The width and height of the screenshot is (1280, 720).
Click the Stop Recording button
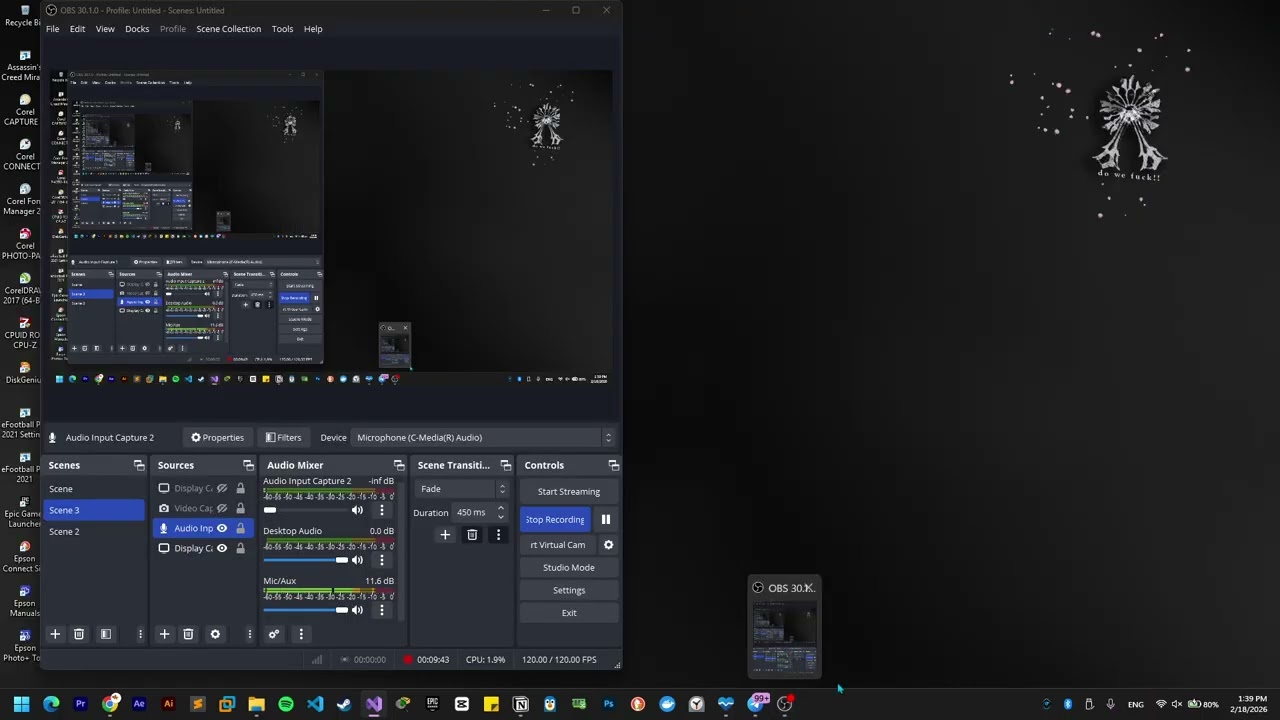[555, 519]
